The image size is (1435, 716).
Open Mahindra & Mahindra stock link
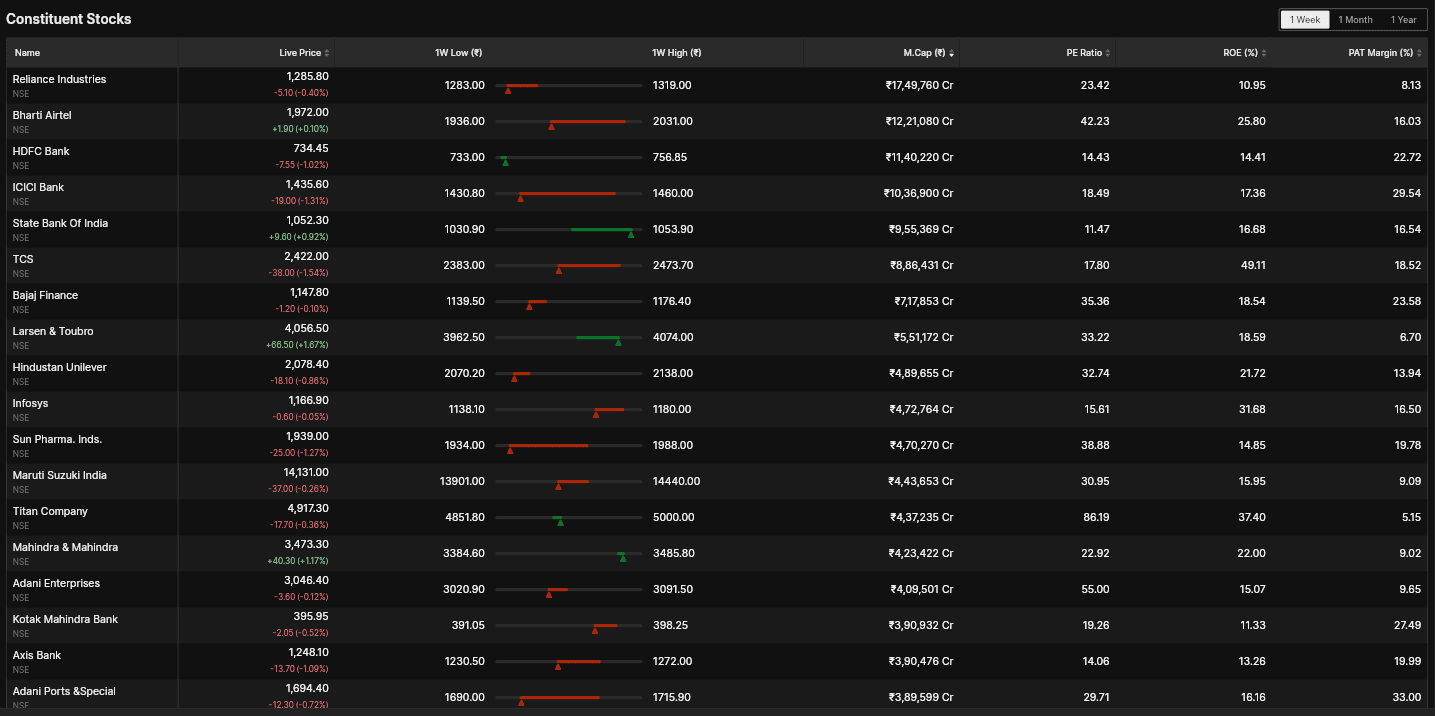(x=65, y=547)
